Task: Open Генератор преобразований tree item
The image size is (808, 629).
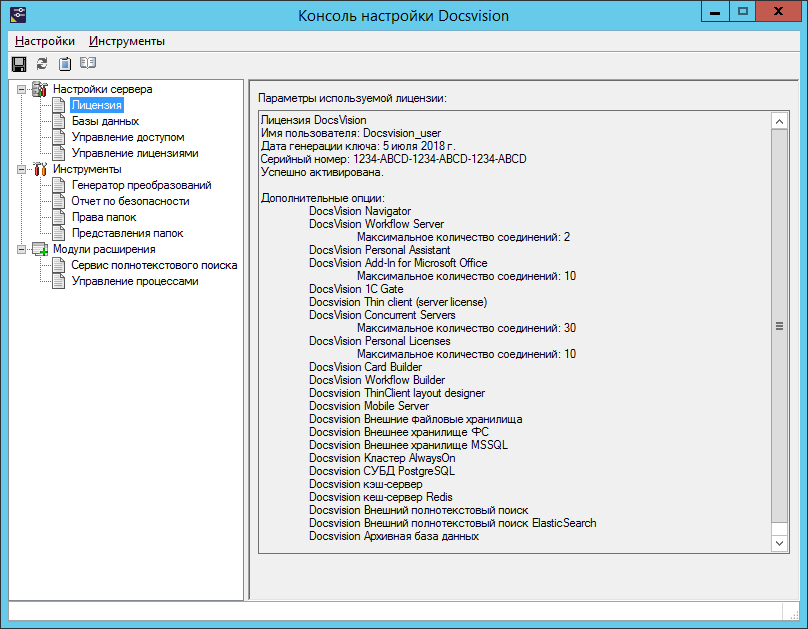Action: click(x=141, y=185)
